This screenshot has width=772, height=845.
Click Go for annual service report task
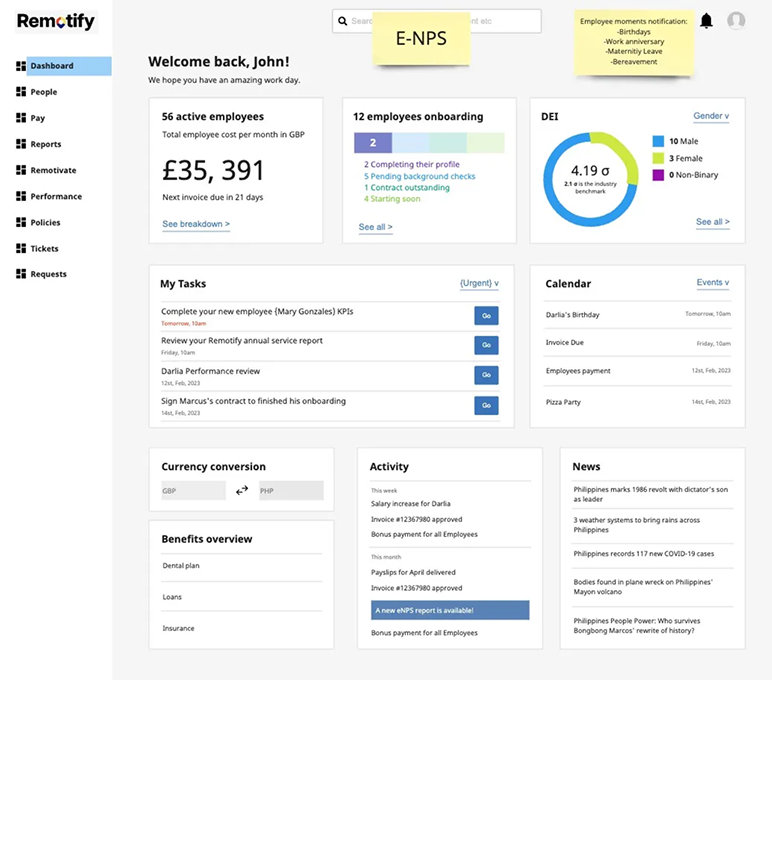click(x=486, y=345)
